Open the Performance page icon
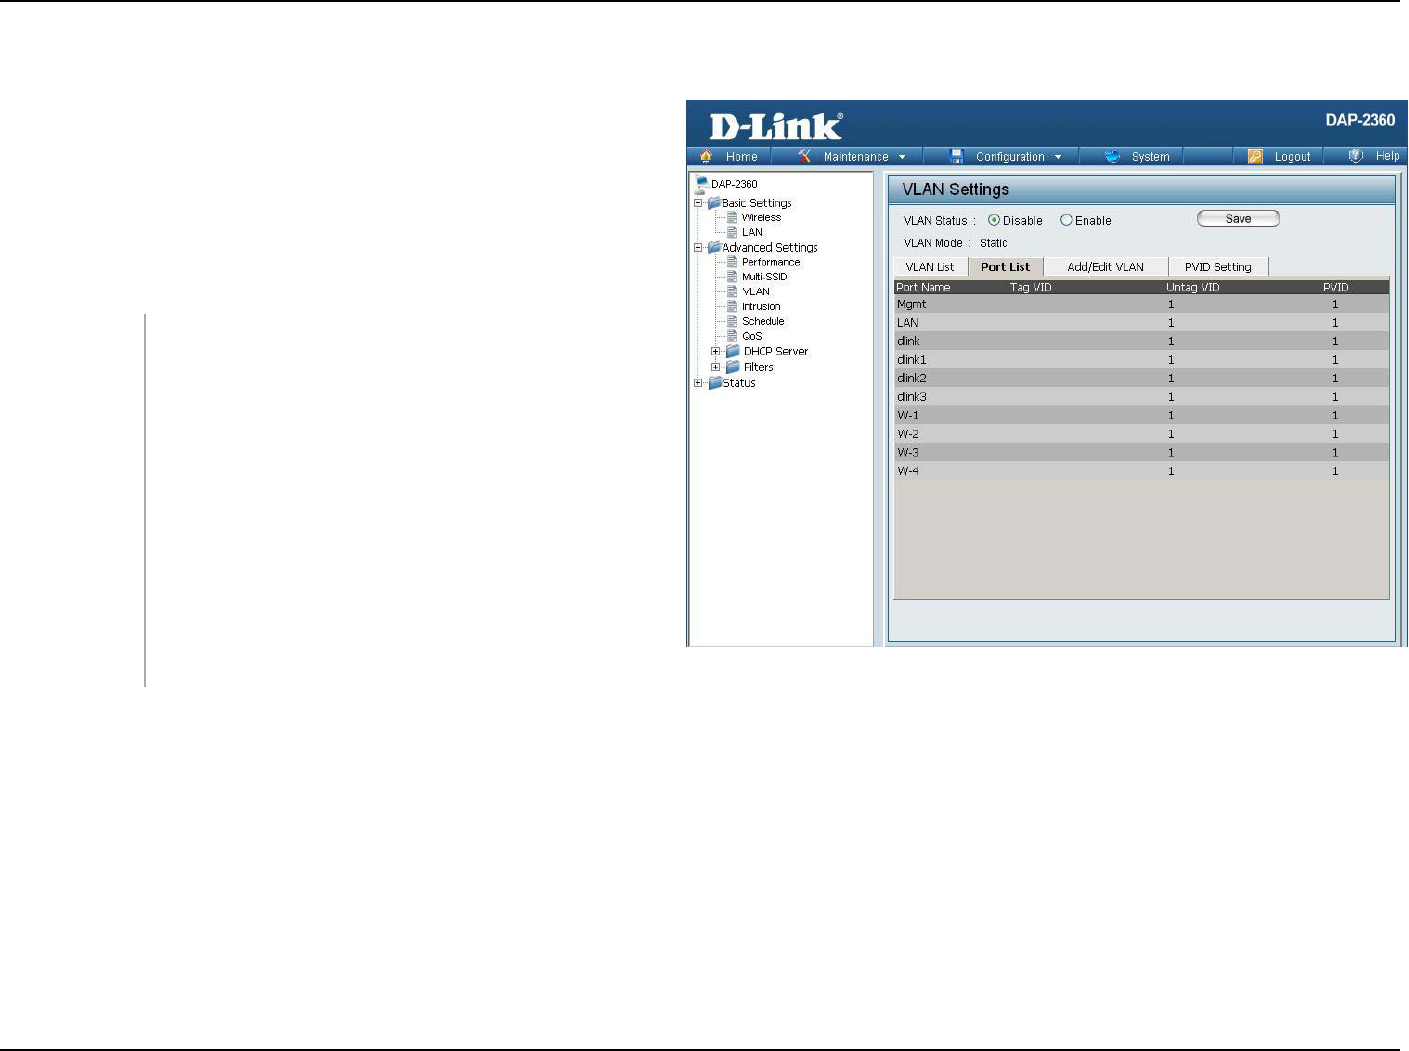 point(732,262)
